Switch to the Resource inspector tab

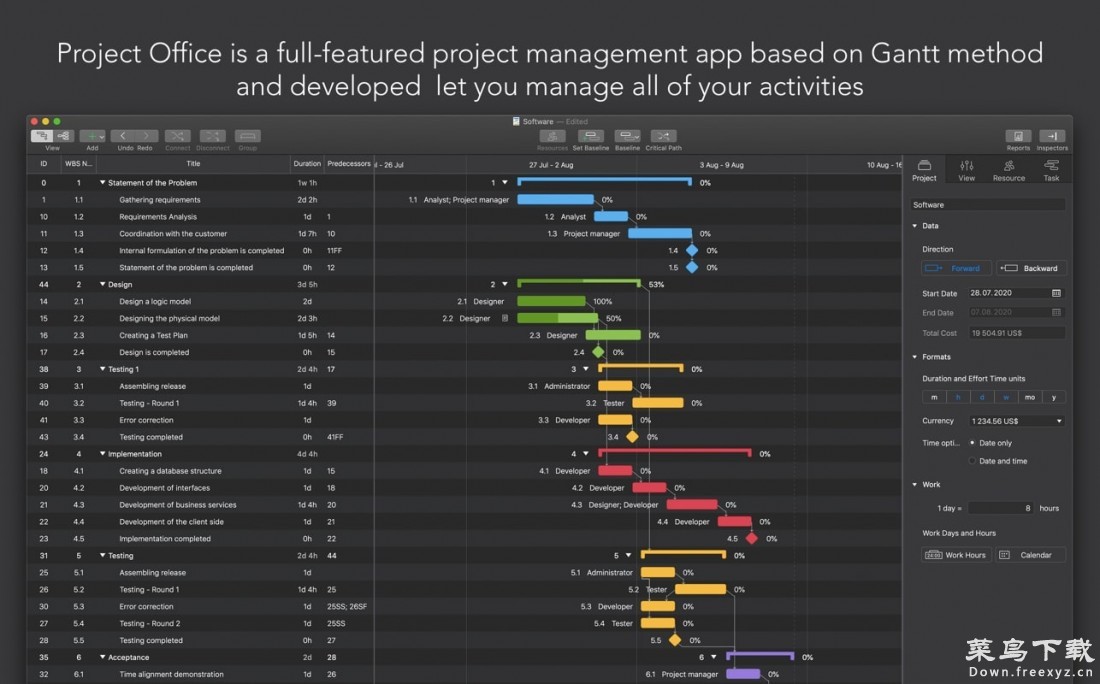(x=1009, y=170)
